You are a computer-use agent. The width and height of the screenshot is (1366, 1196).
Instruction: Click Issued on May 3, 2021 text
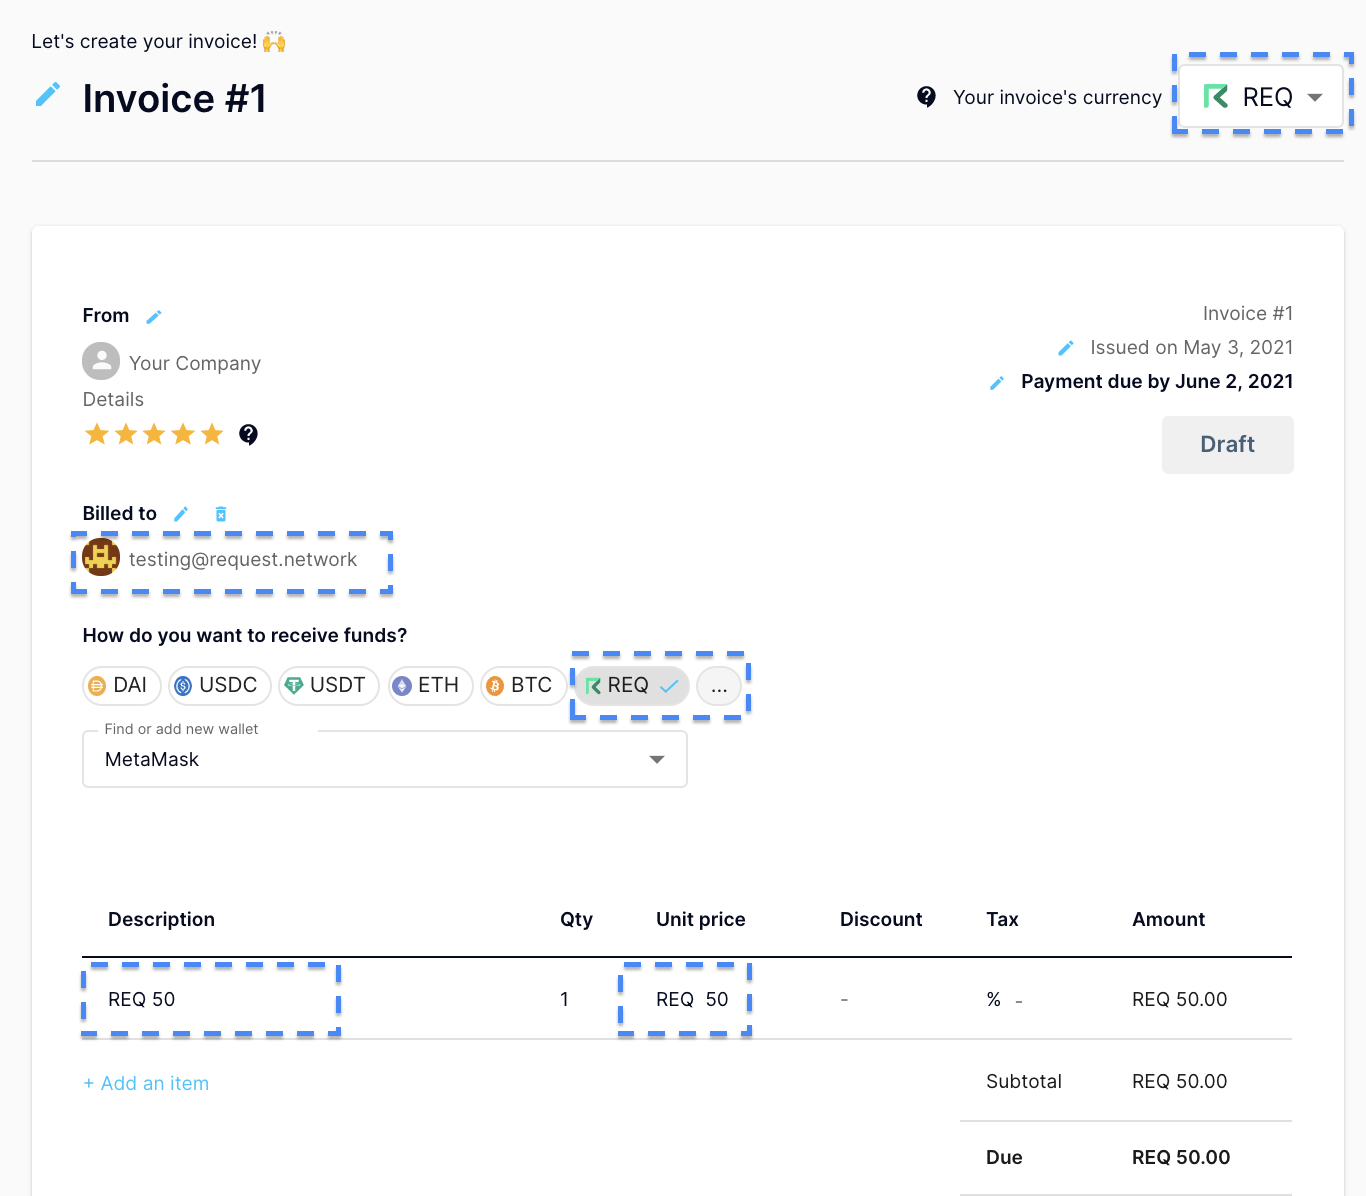[1191, 347]
